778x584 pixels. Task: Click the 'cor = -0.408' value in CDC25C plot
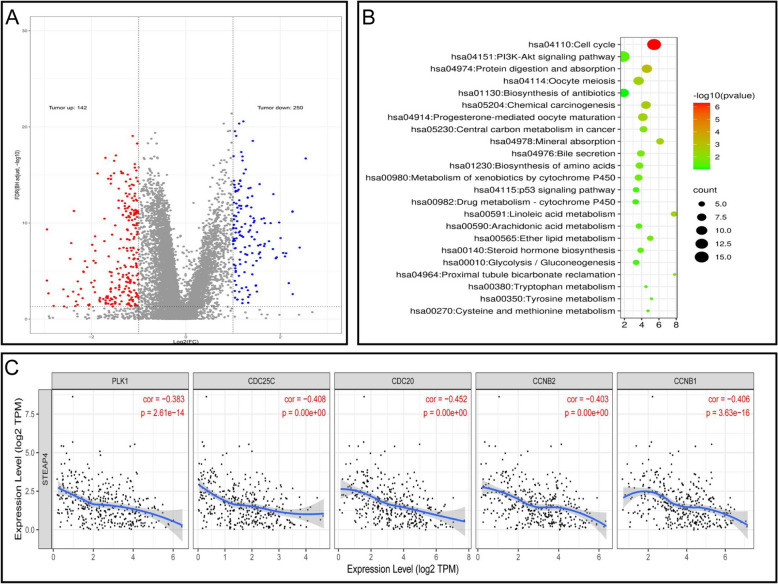[x=305, y=399]
